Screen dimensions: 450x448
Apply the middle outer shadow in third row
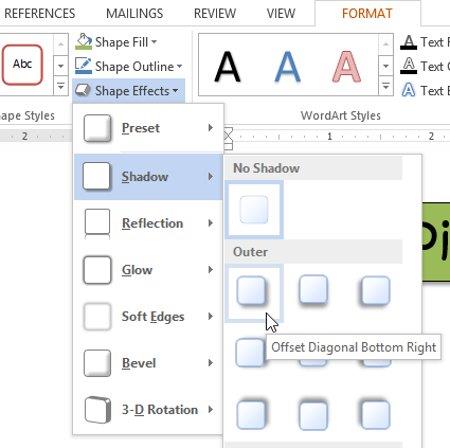point(313,415)
